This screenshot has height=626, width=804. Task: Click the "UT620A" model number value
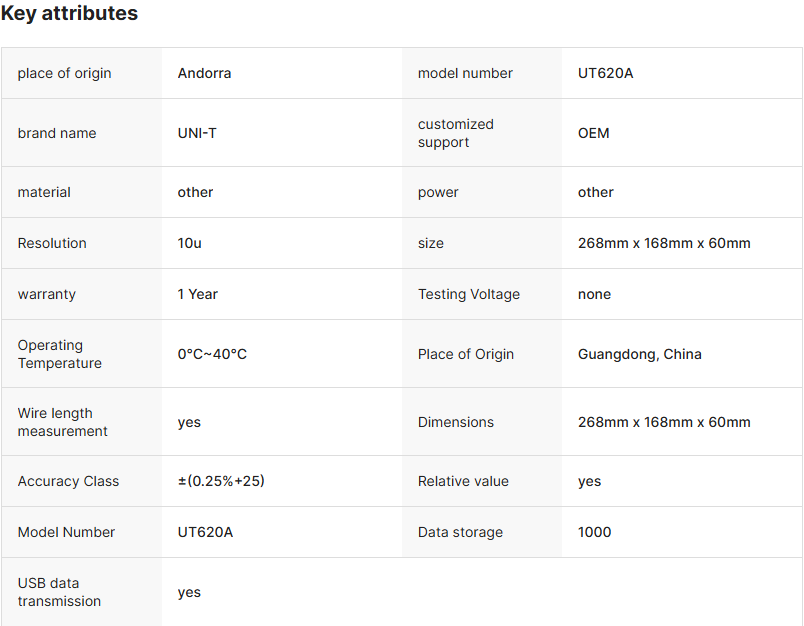point(605,73)
